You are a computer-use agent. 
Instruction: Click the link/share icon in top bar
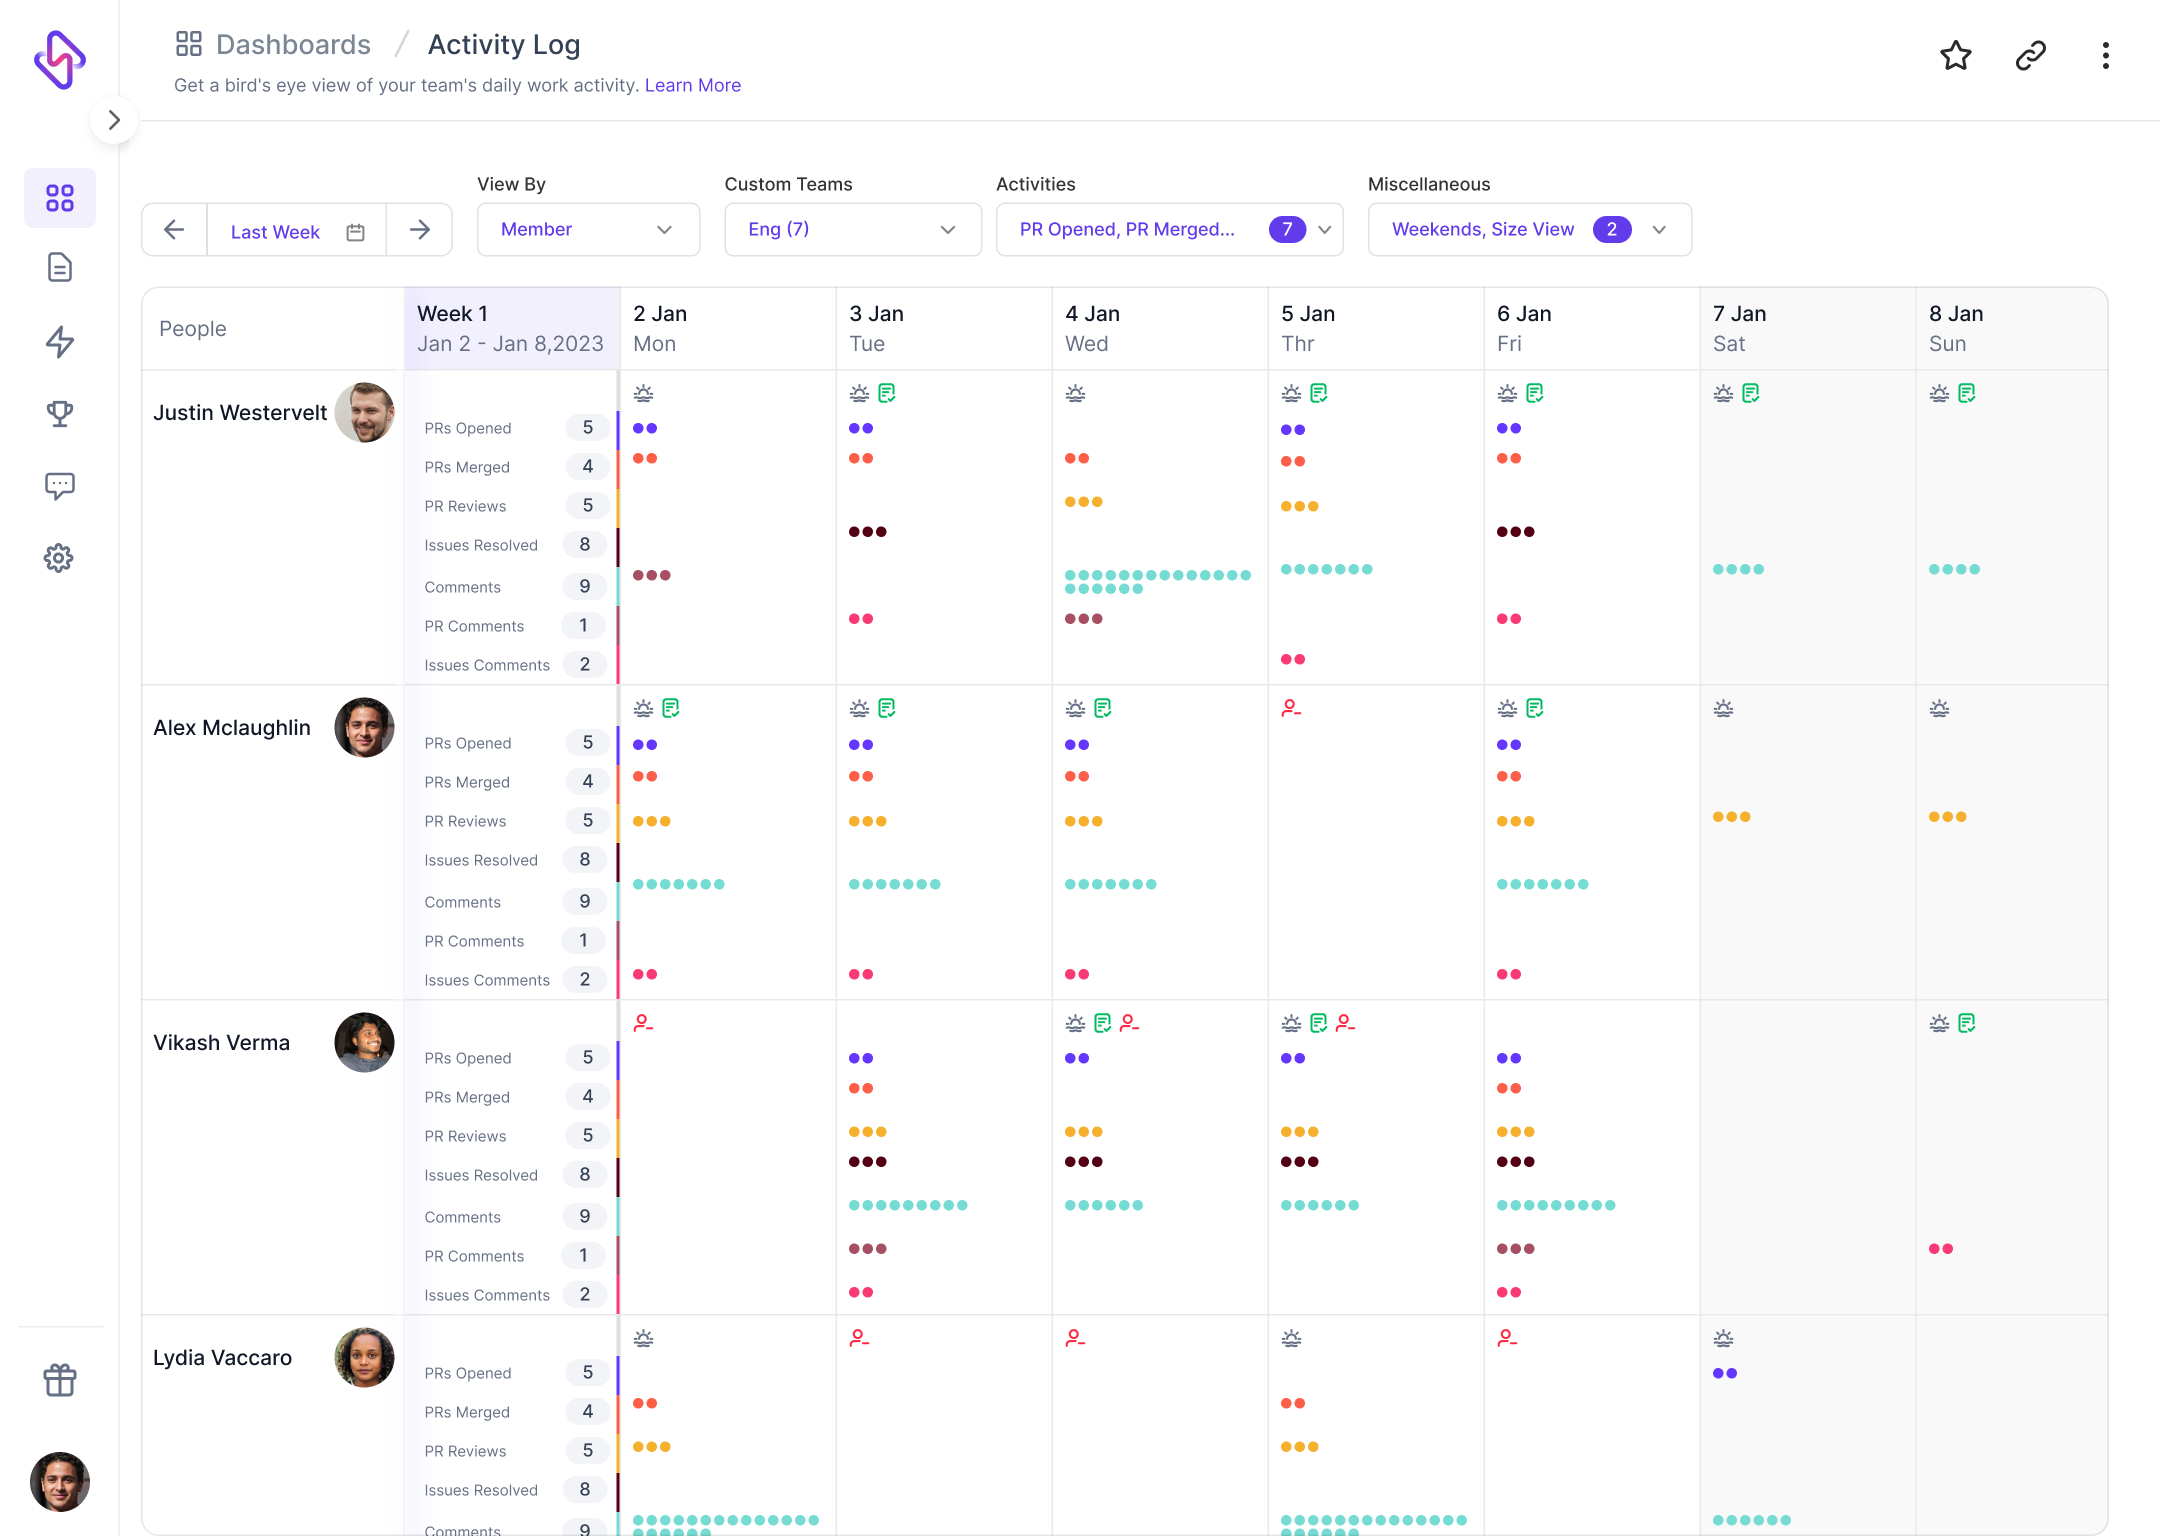(2030, 55)
